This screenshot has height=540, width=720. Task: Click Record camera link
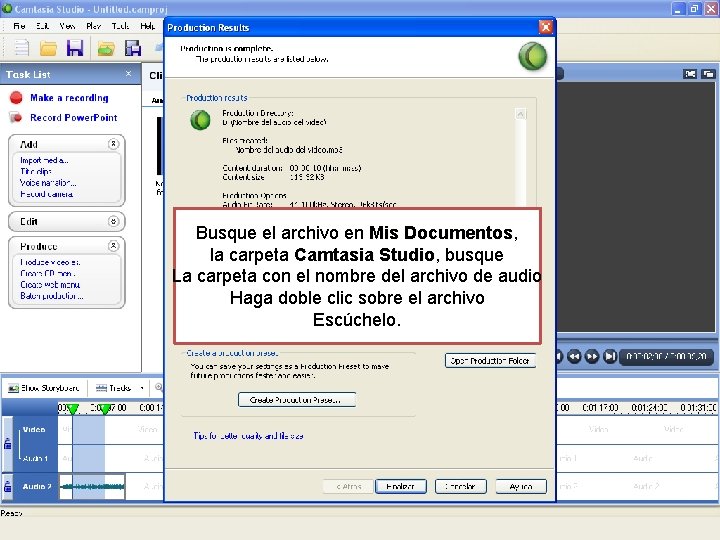[x=46, y=194]
